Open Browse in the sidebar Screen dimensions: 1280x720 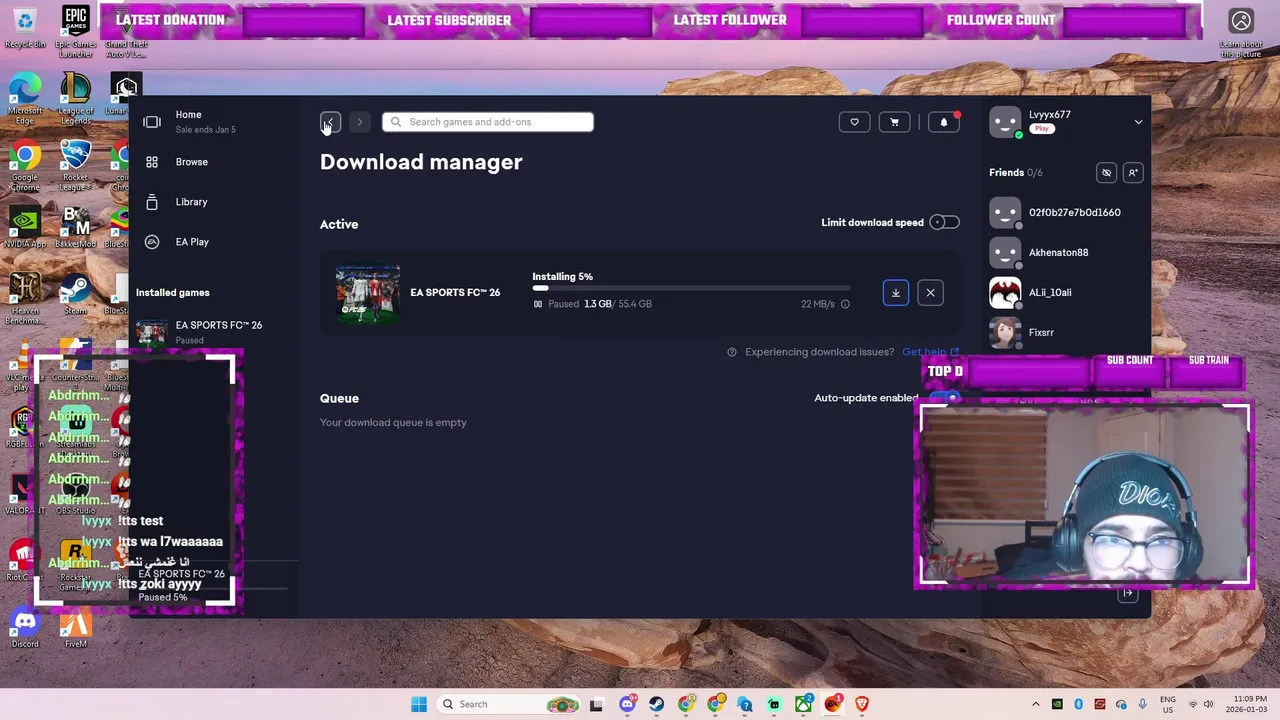[x=191, y=162]
